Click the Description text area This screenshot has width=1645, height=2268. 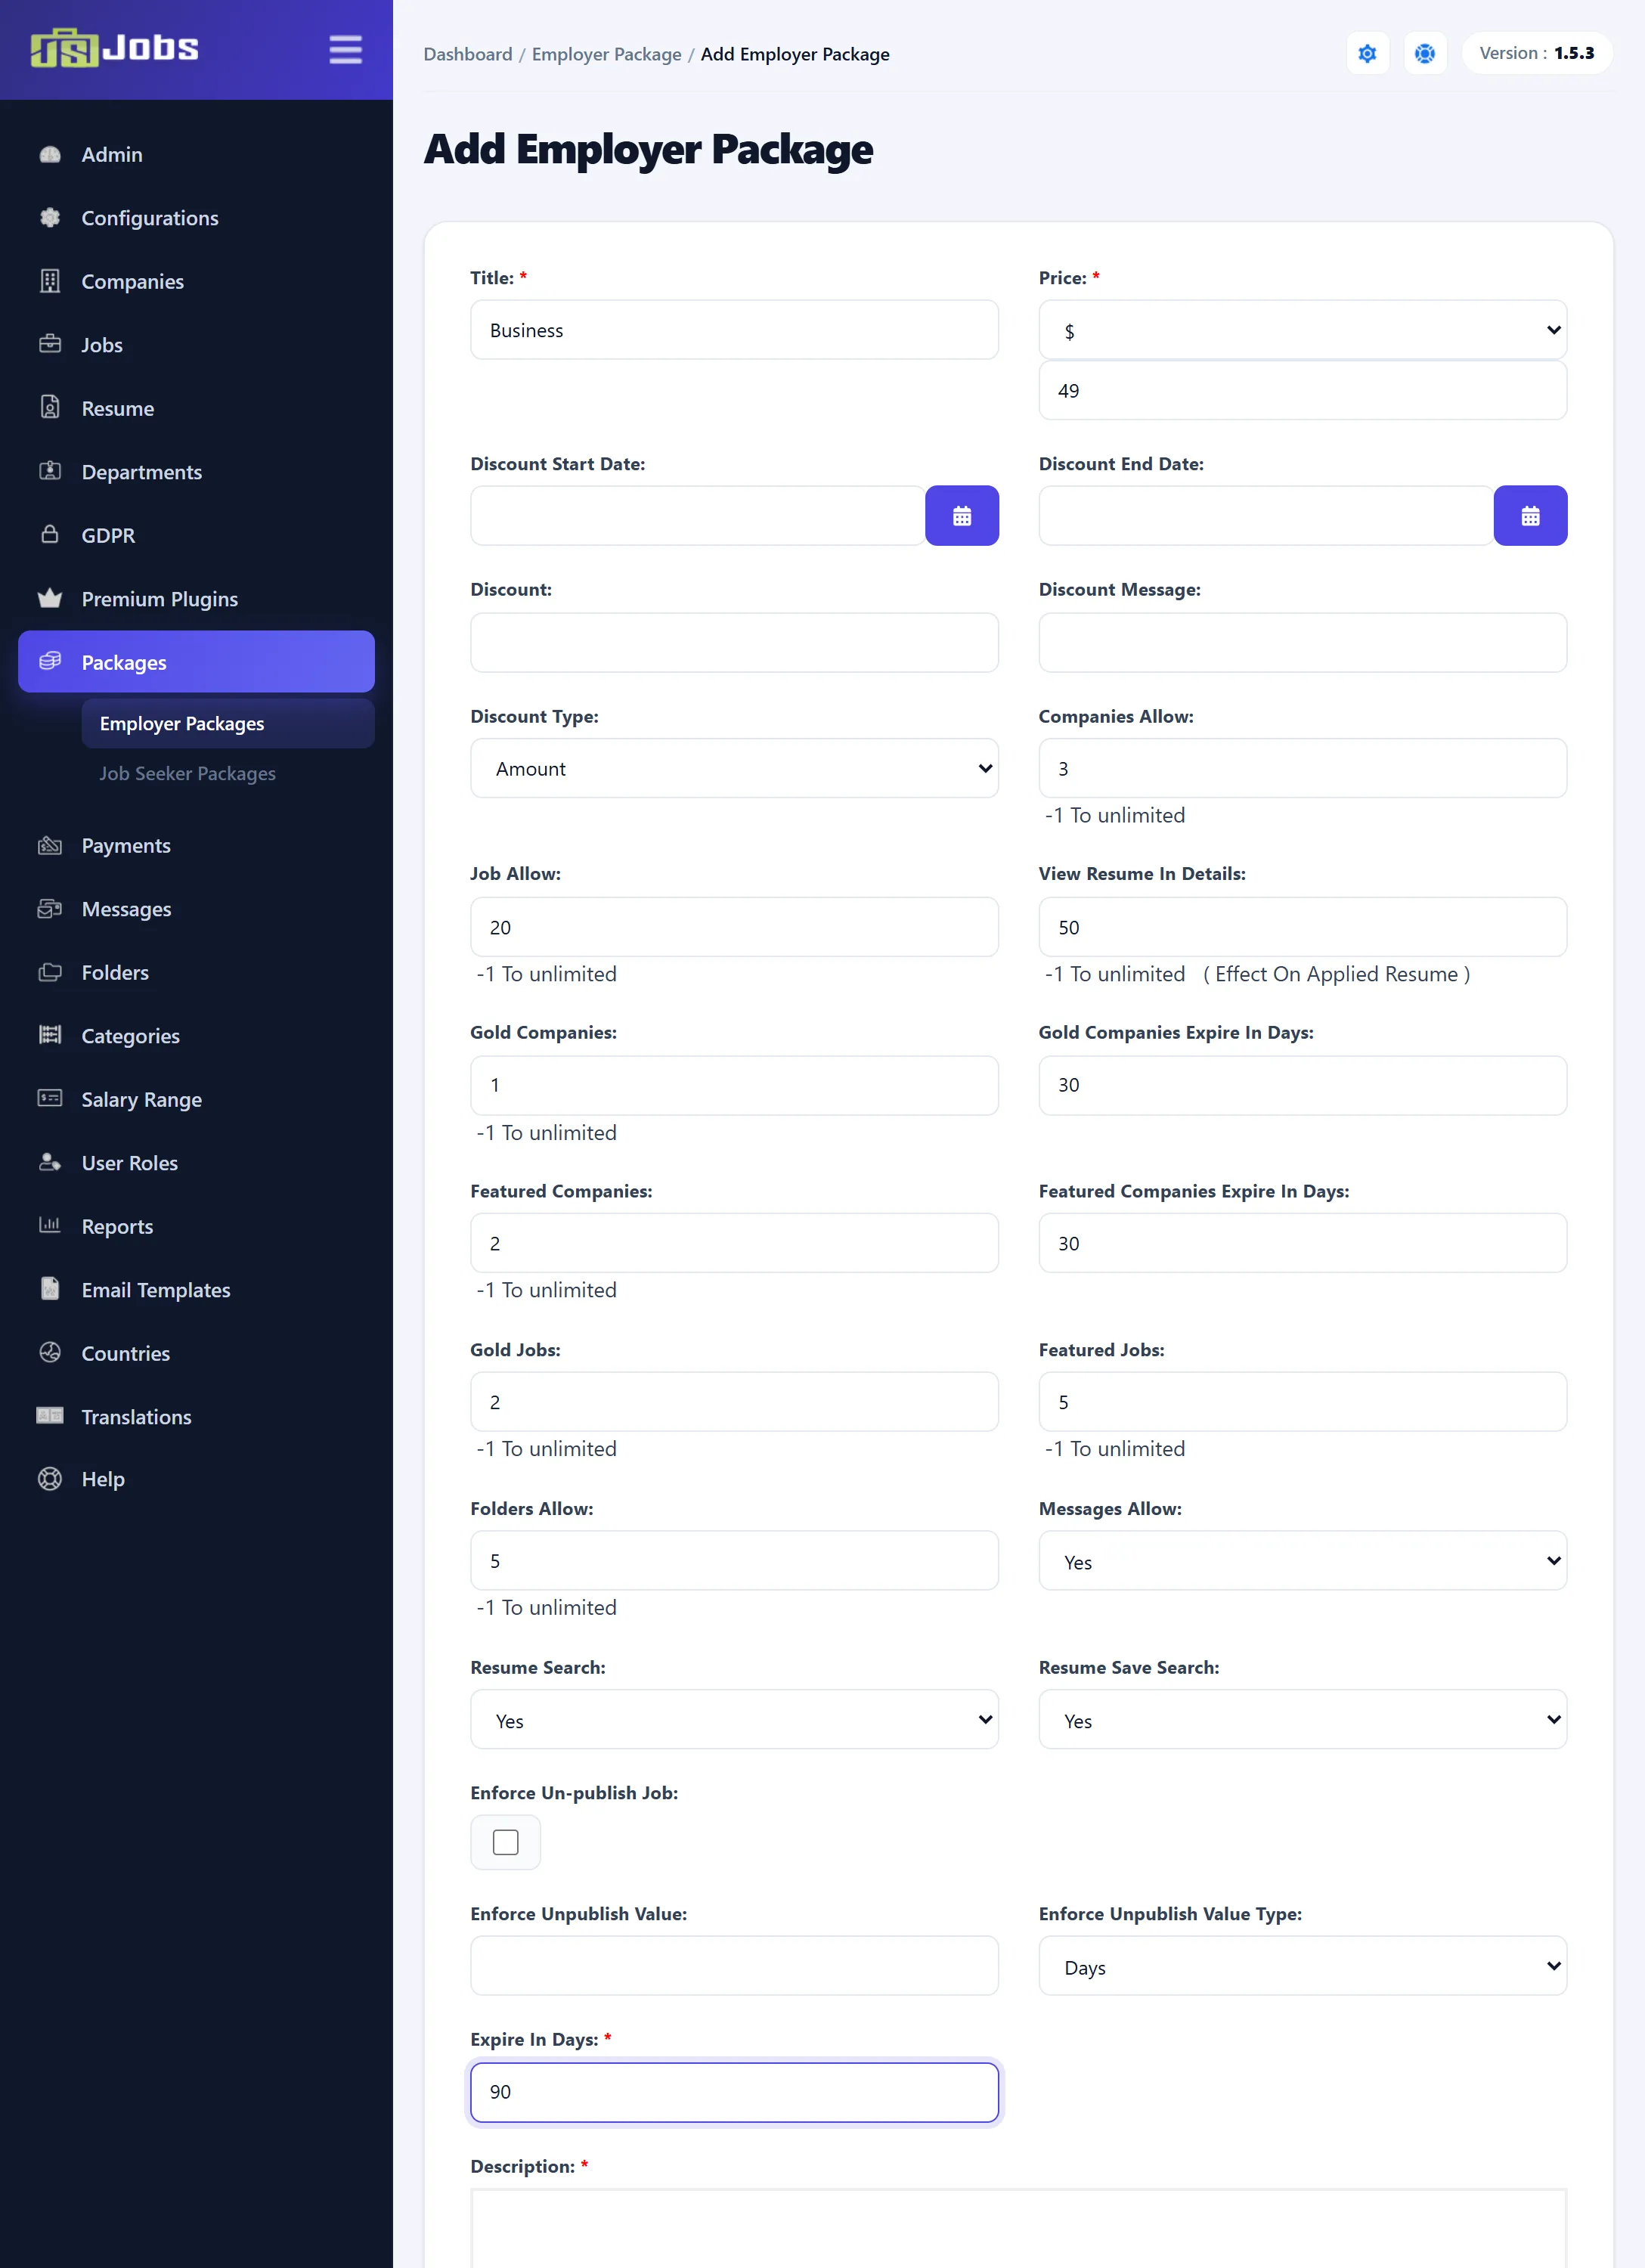(1018, 2229)
